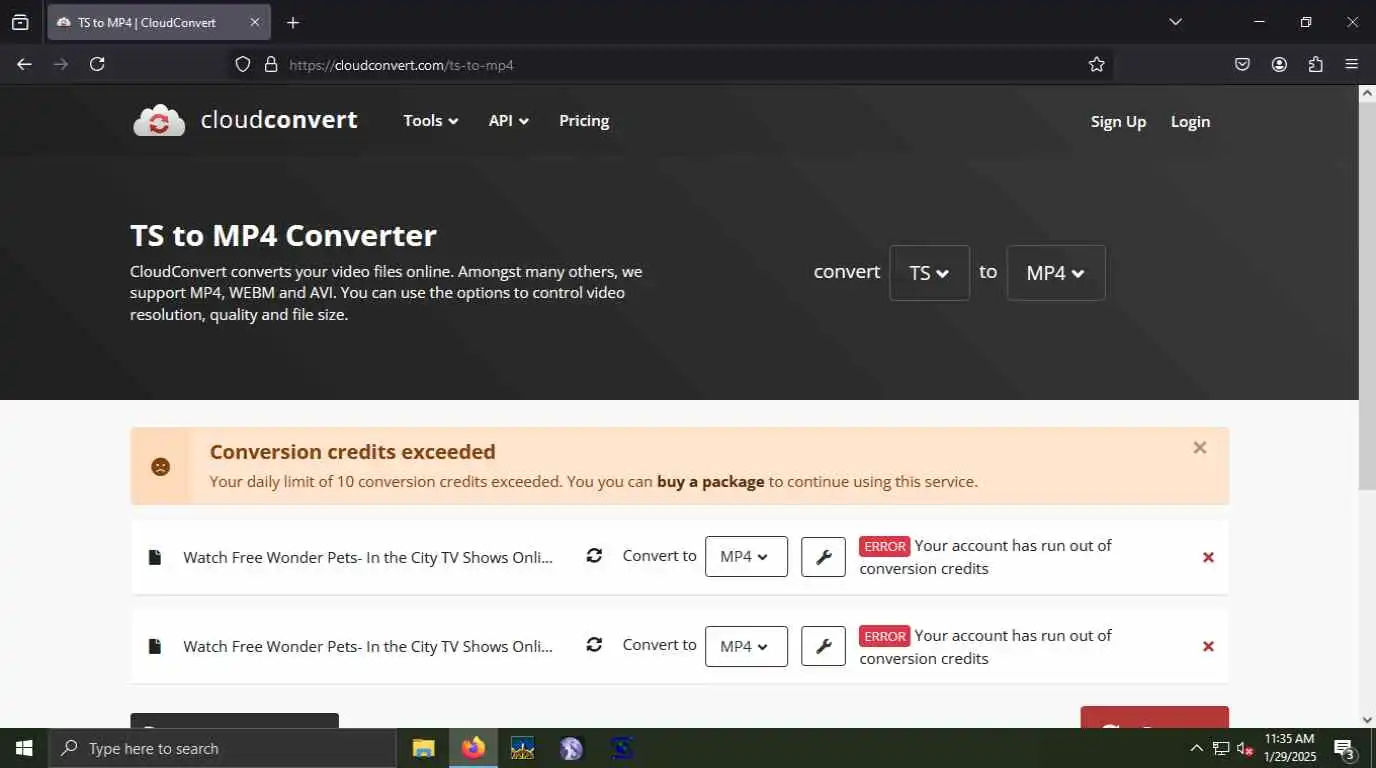1376x768 pixels.
Task: Click the sad face alert icon
Action: click(160, 466)
